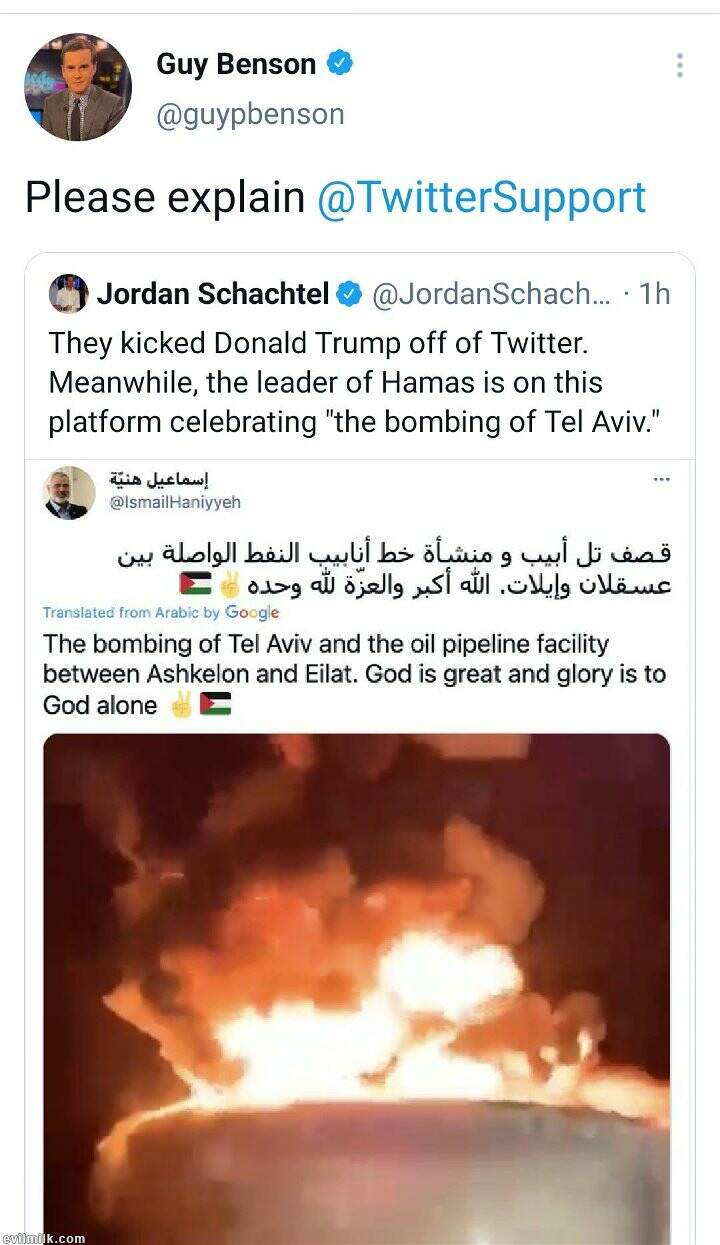Click Jordan Schachtel's small avatar
The image size is (720, 1245).
69,294
